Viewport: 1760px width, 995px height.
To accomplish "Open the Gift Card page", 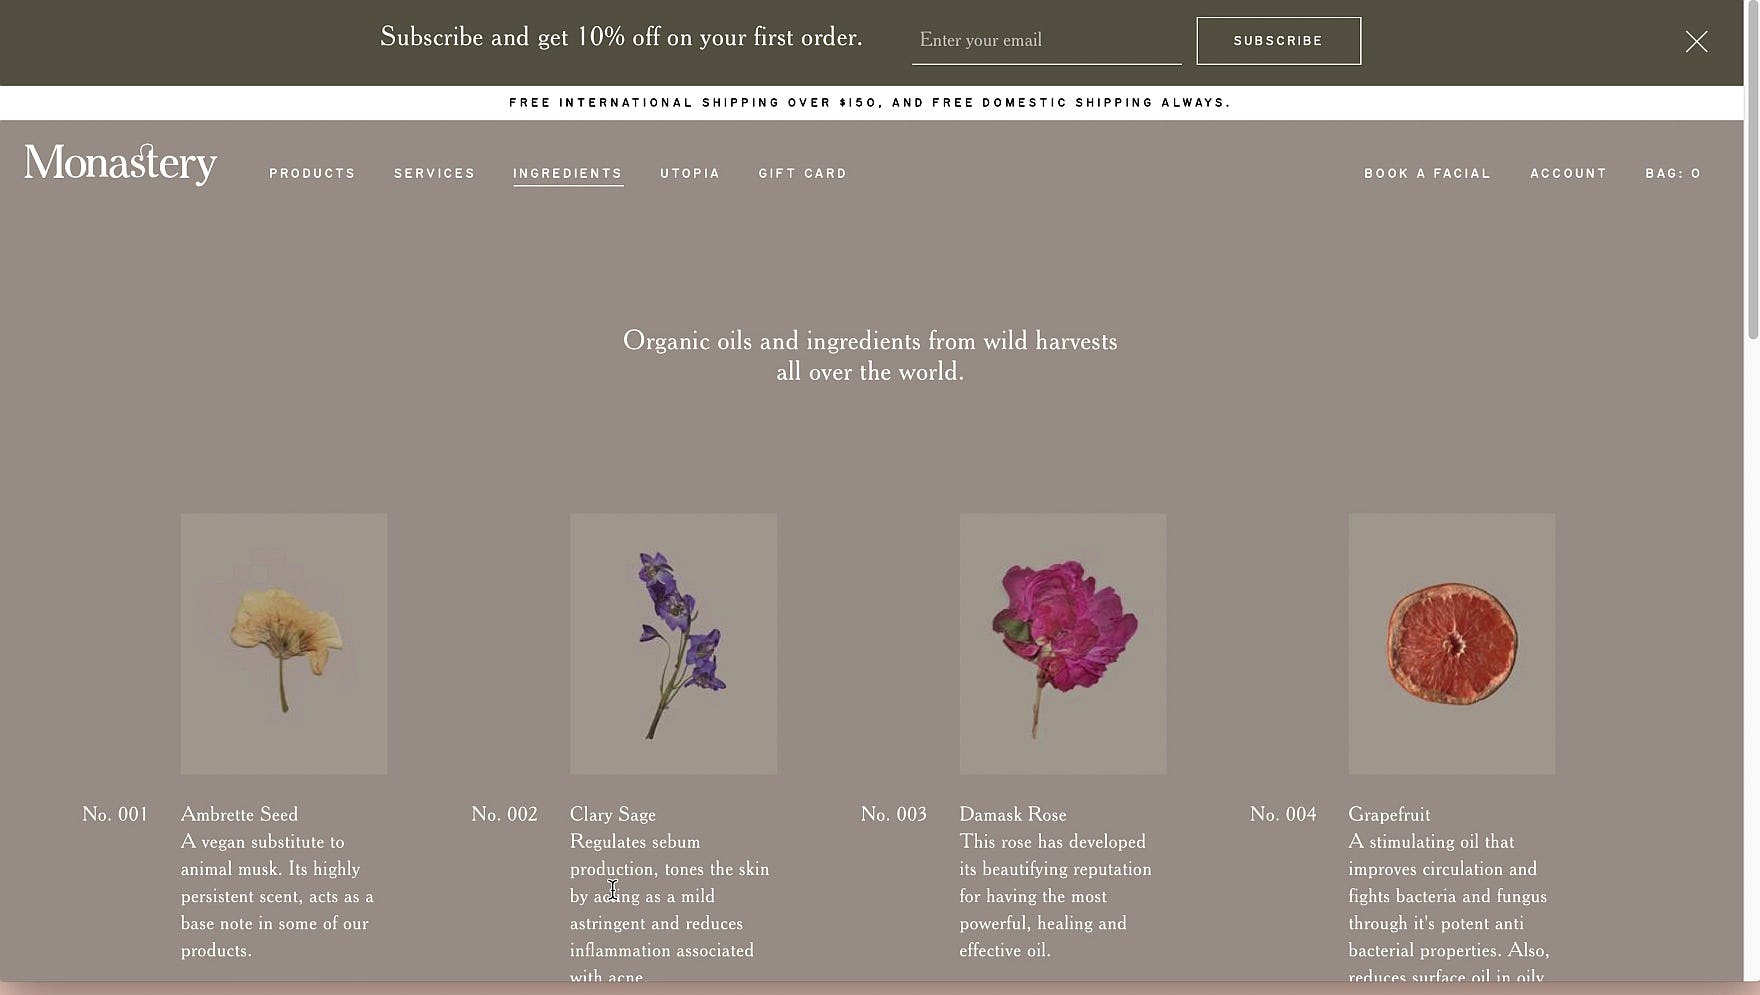I will click(802, 174).
